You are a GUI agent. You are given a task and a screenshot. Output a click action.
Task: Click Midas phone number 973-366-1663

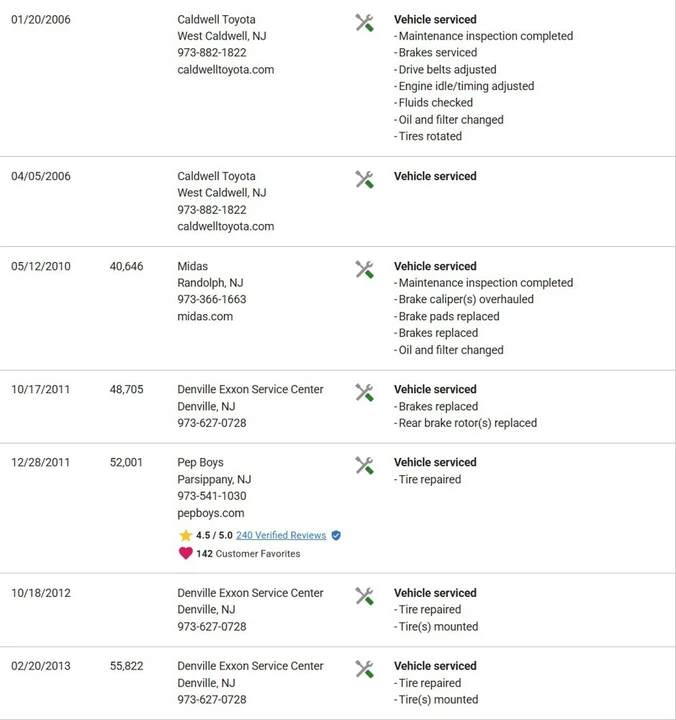[212, 299]
